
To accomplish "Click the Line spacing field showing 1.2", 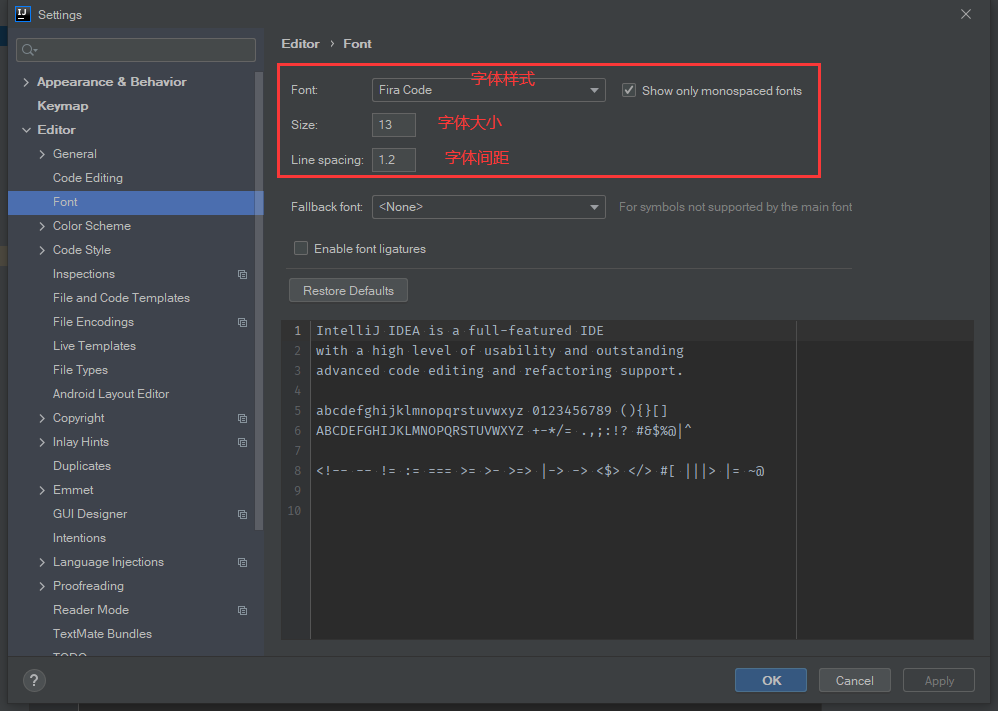I will pyautogui.click(x=393, y=160).
